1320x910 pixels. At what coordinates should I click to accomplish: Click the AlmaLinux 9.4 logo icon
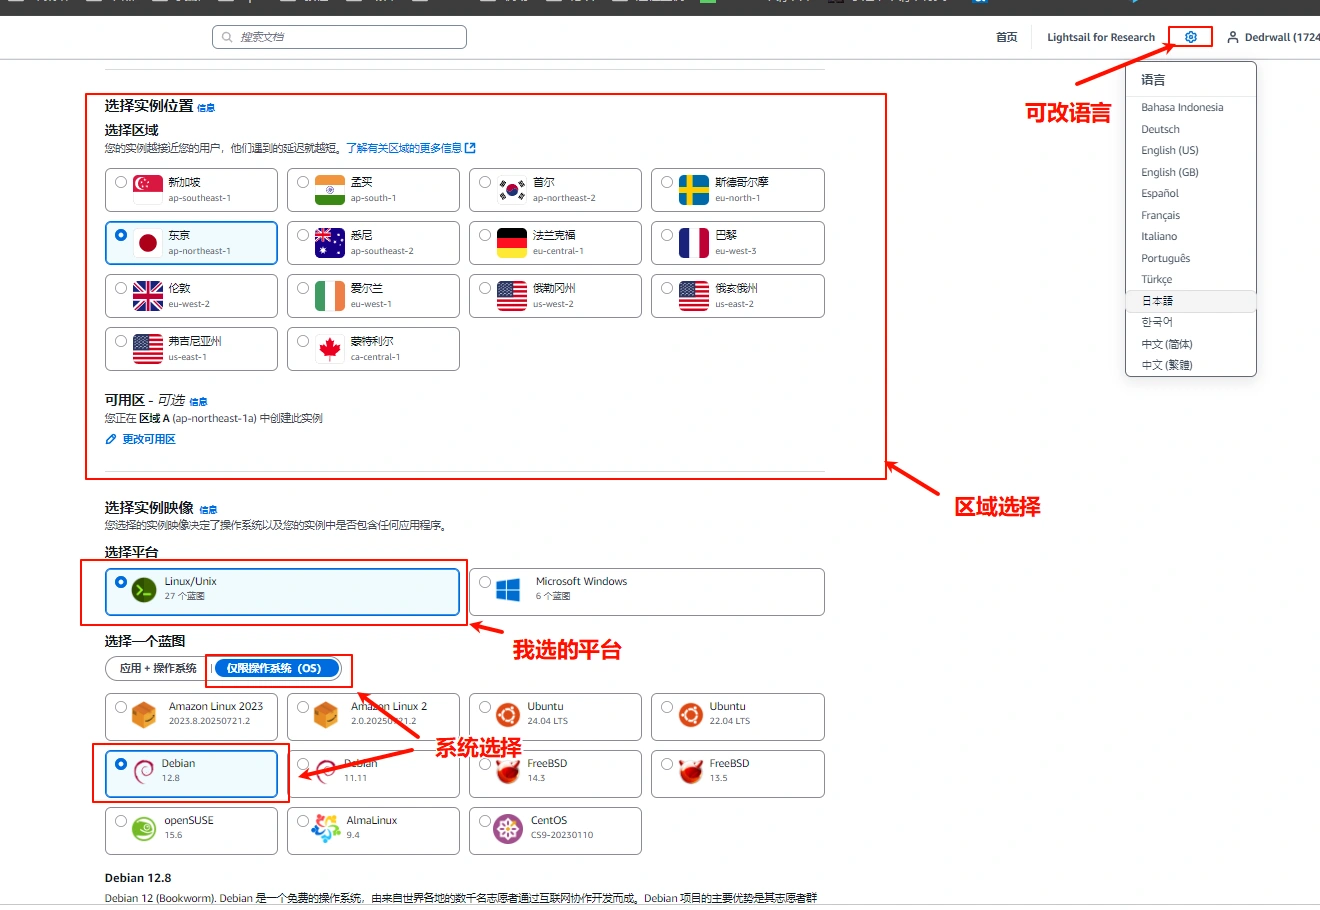click(x=326, y=828)
